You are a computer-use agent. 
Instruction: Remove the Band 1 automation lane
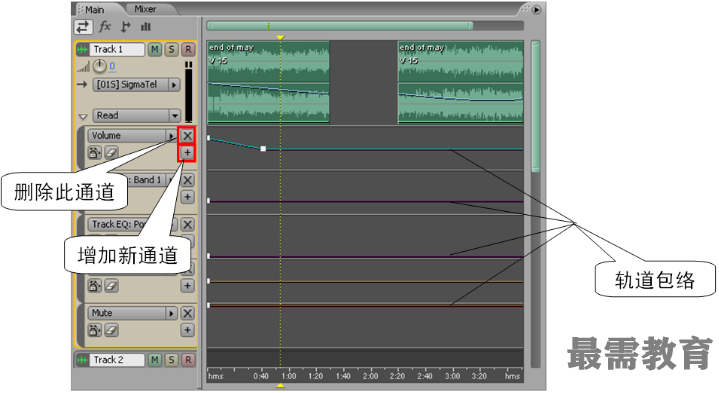pos(187,180)
